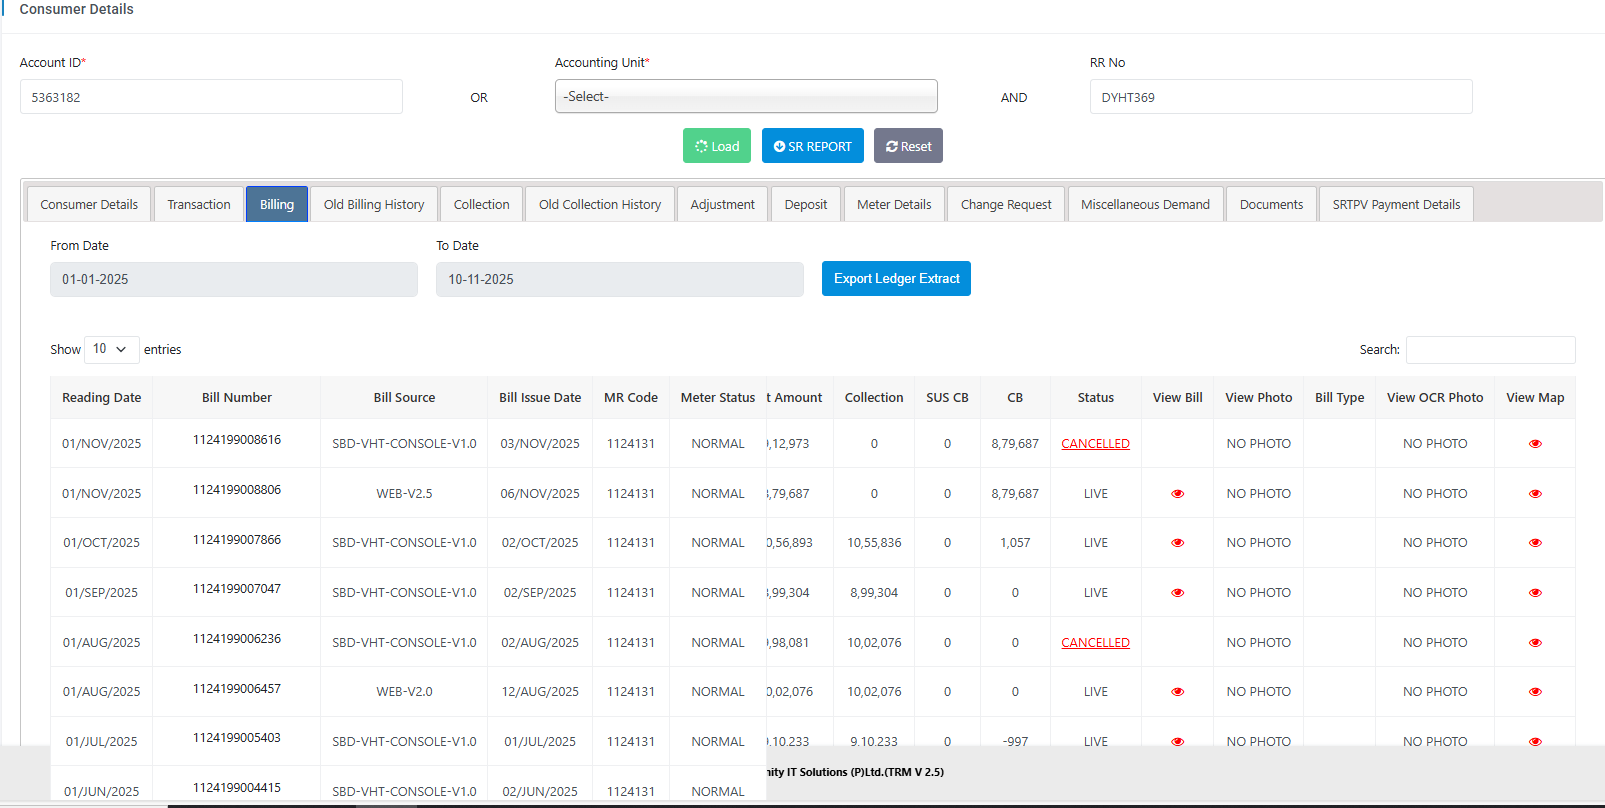Open the Meter Details tab
This screenshot has width=1605, height=808.
[x=893, y=205]
